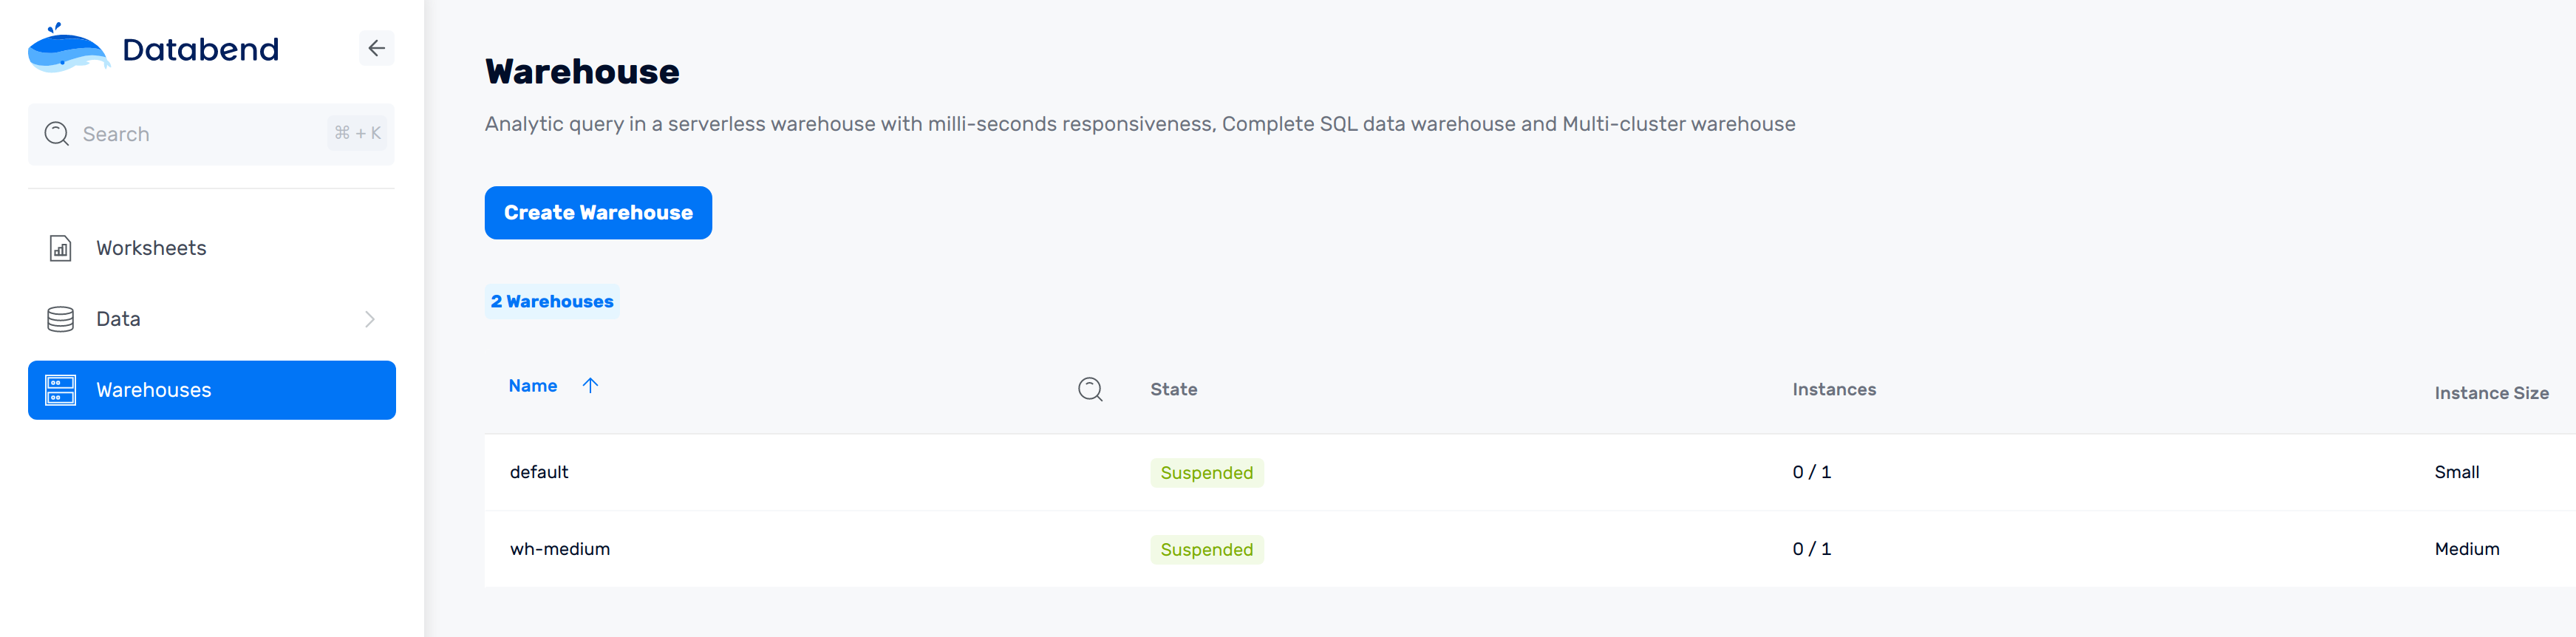Click the Create Warehouse button
2576x637 pixels.
pyautogui.click(x=598, y=213)
